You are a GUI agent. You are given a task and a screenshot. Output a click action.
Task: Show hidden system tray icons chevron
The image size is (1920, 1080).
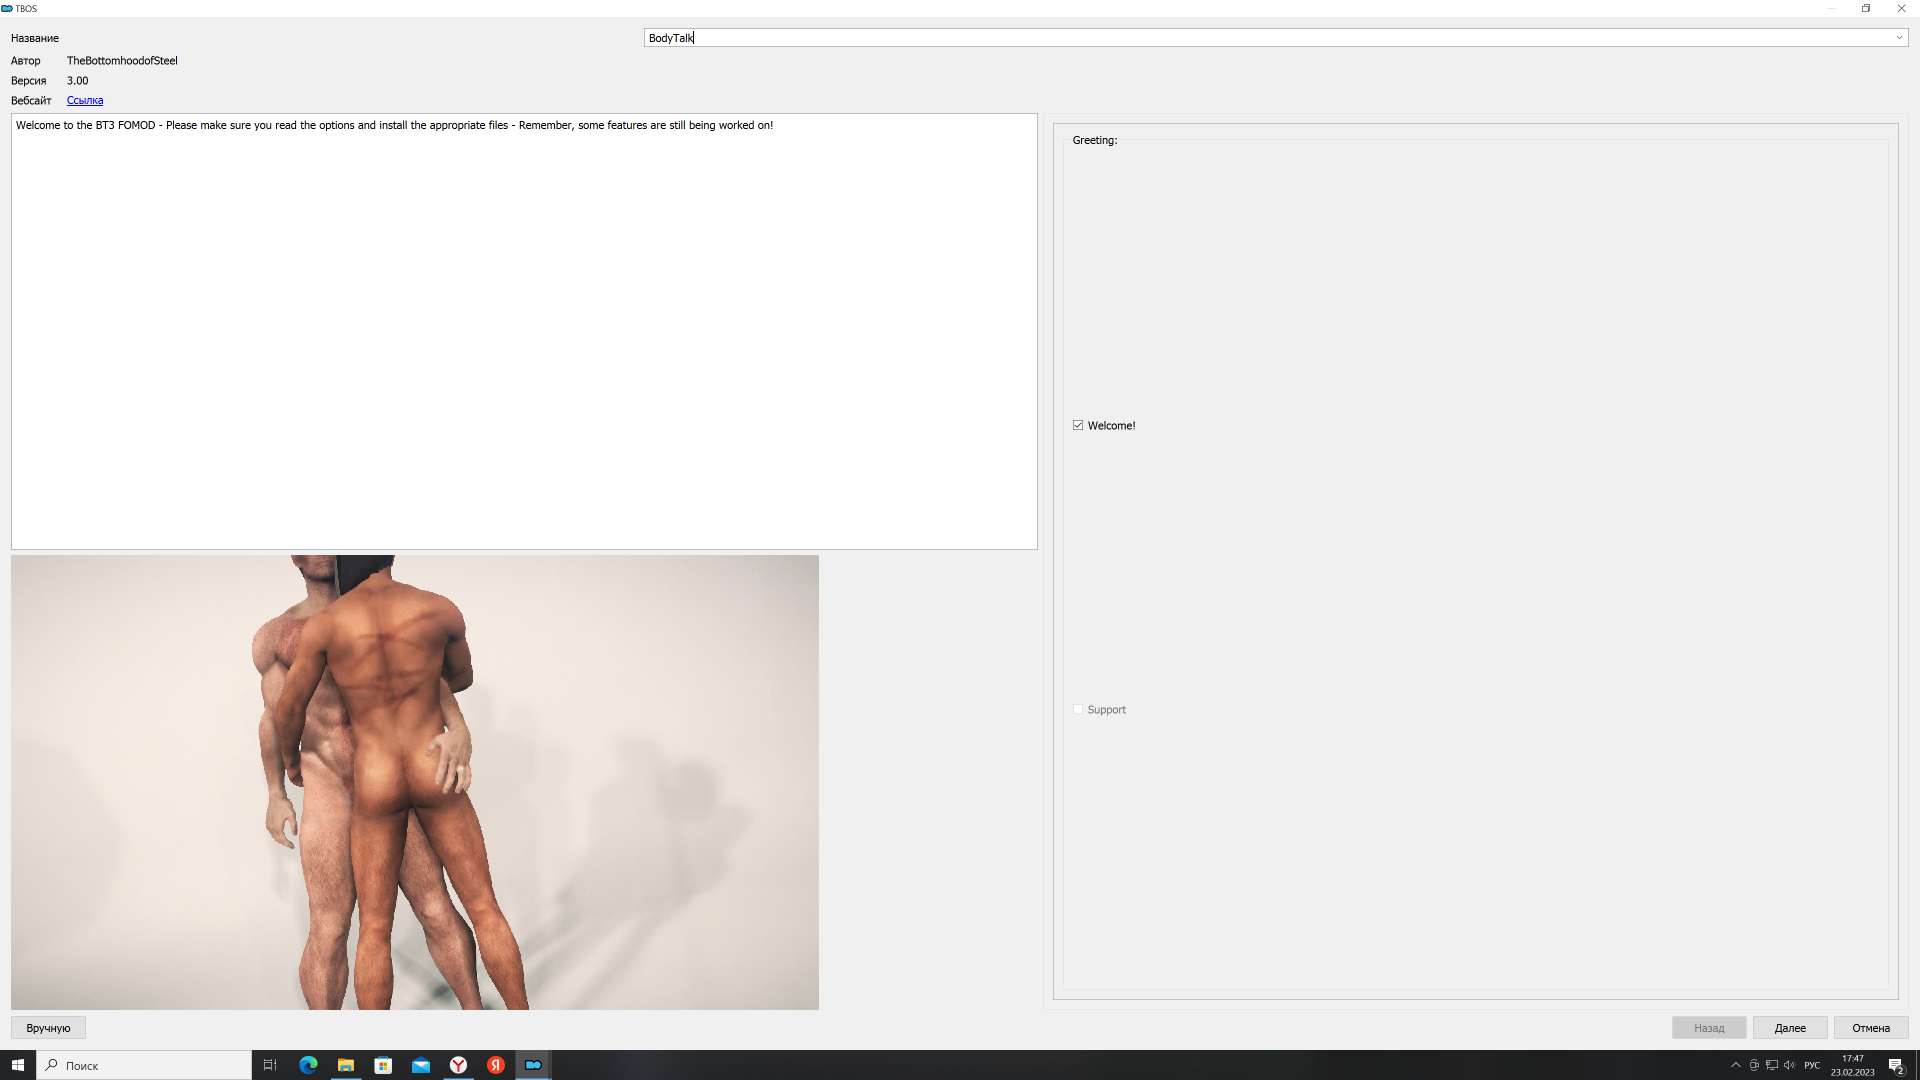[1736, 1065]
